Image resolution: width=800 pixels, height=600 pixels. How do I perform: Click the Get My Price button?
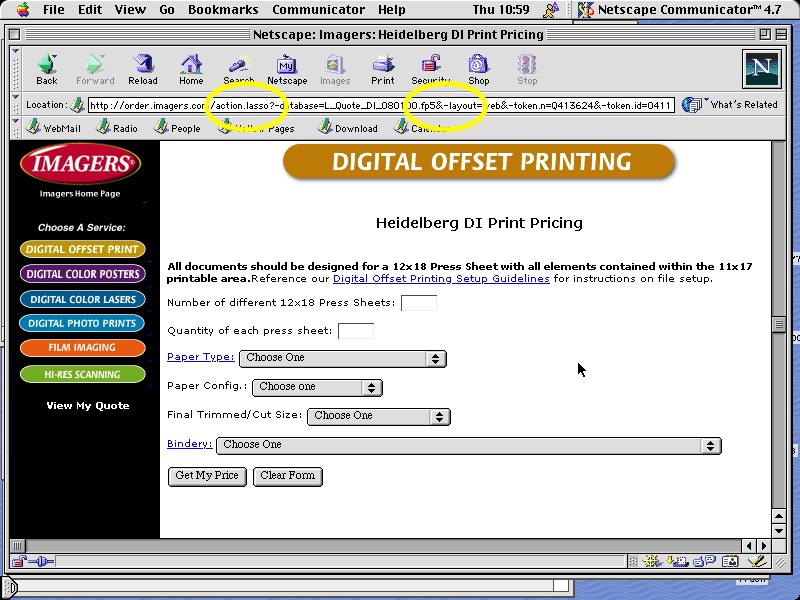click(207, 476)
